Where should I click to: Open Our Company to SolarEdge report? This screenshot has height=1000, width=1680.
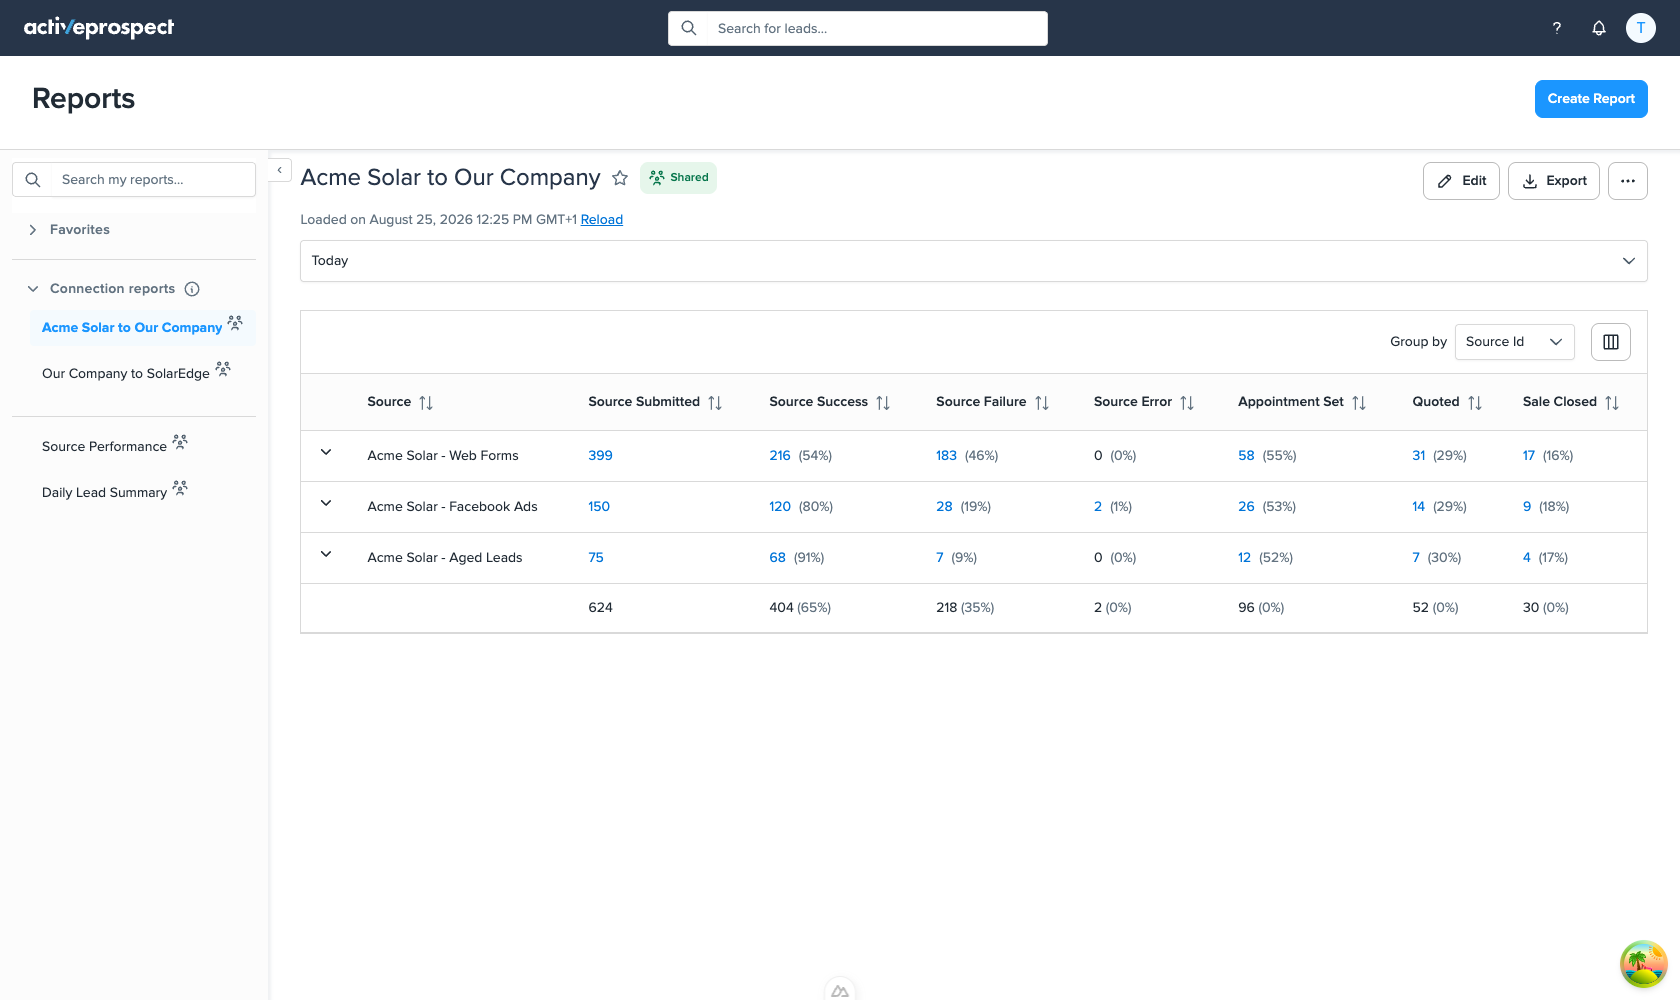click(x=126, y=374)
